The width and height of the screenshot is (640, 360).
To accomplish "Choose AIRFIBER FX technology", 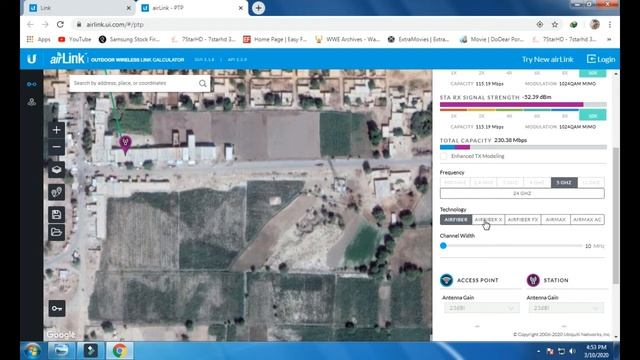I will point(523,220).
